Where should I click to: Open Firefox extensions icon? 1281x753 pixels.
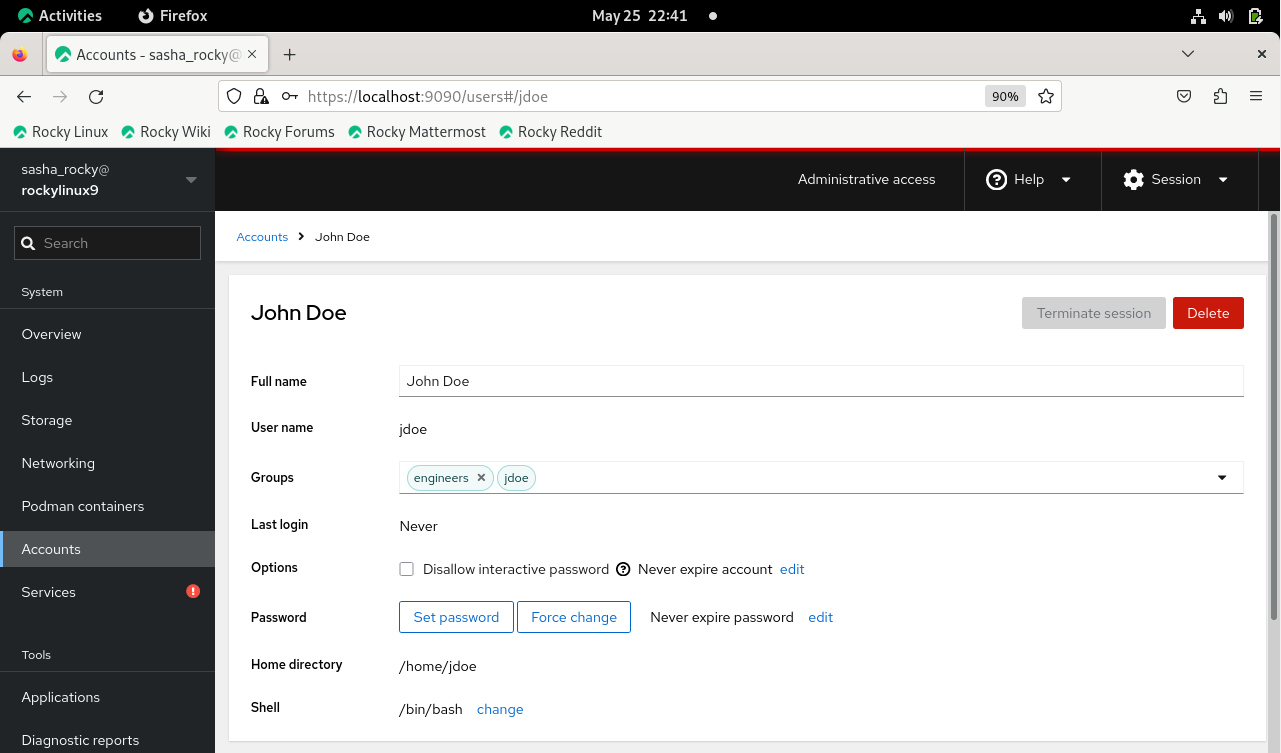(x=1220, y=97)
